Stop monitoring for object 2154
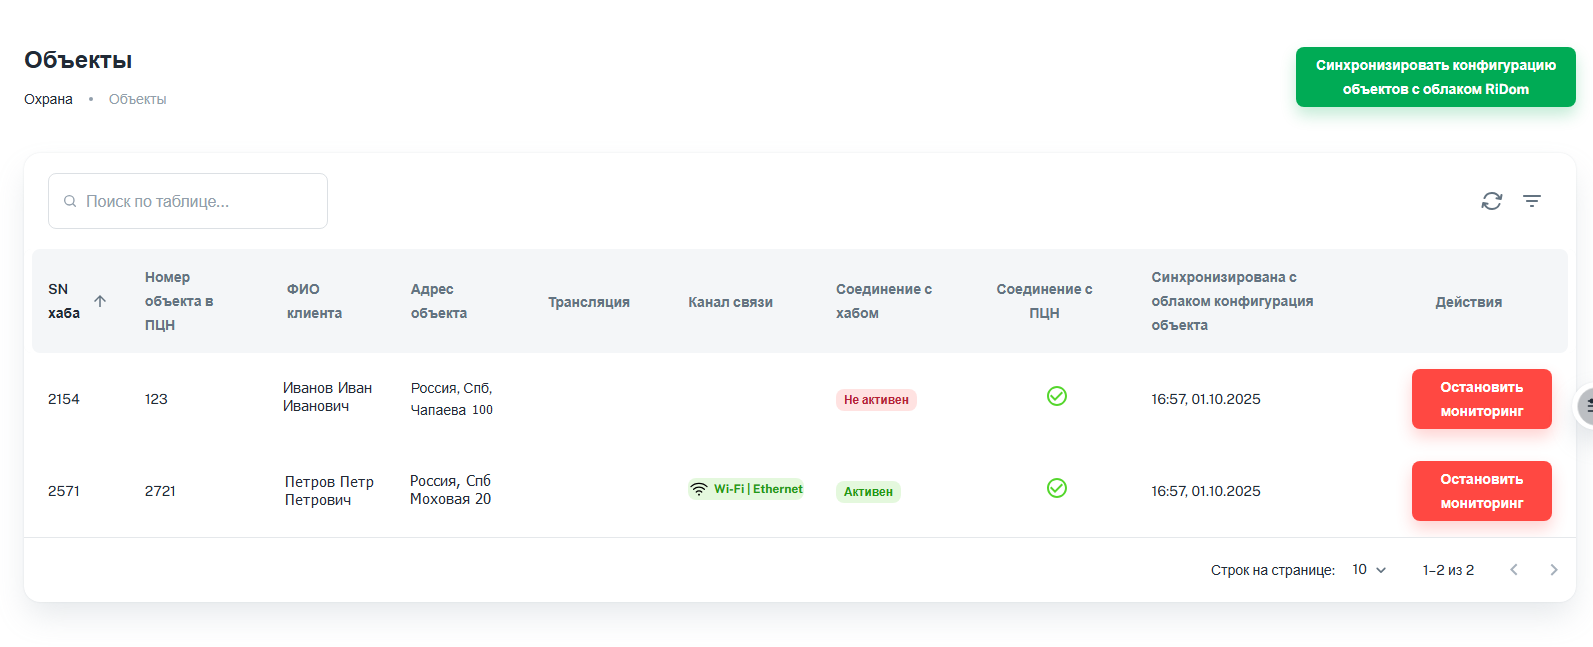Screen dimensions: 1593x647 tap(1481, 399)
